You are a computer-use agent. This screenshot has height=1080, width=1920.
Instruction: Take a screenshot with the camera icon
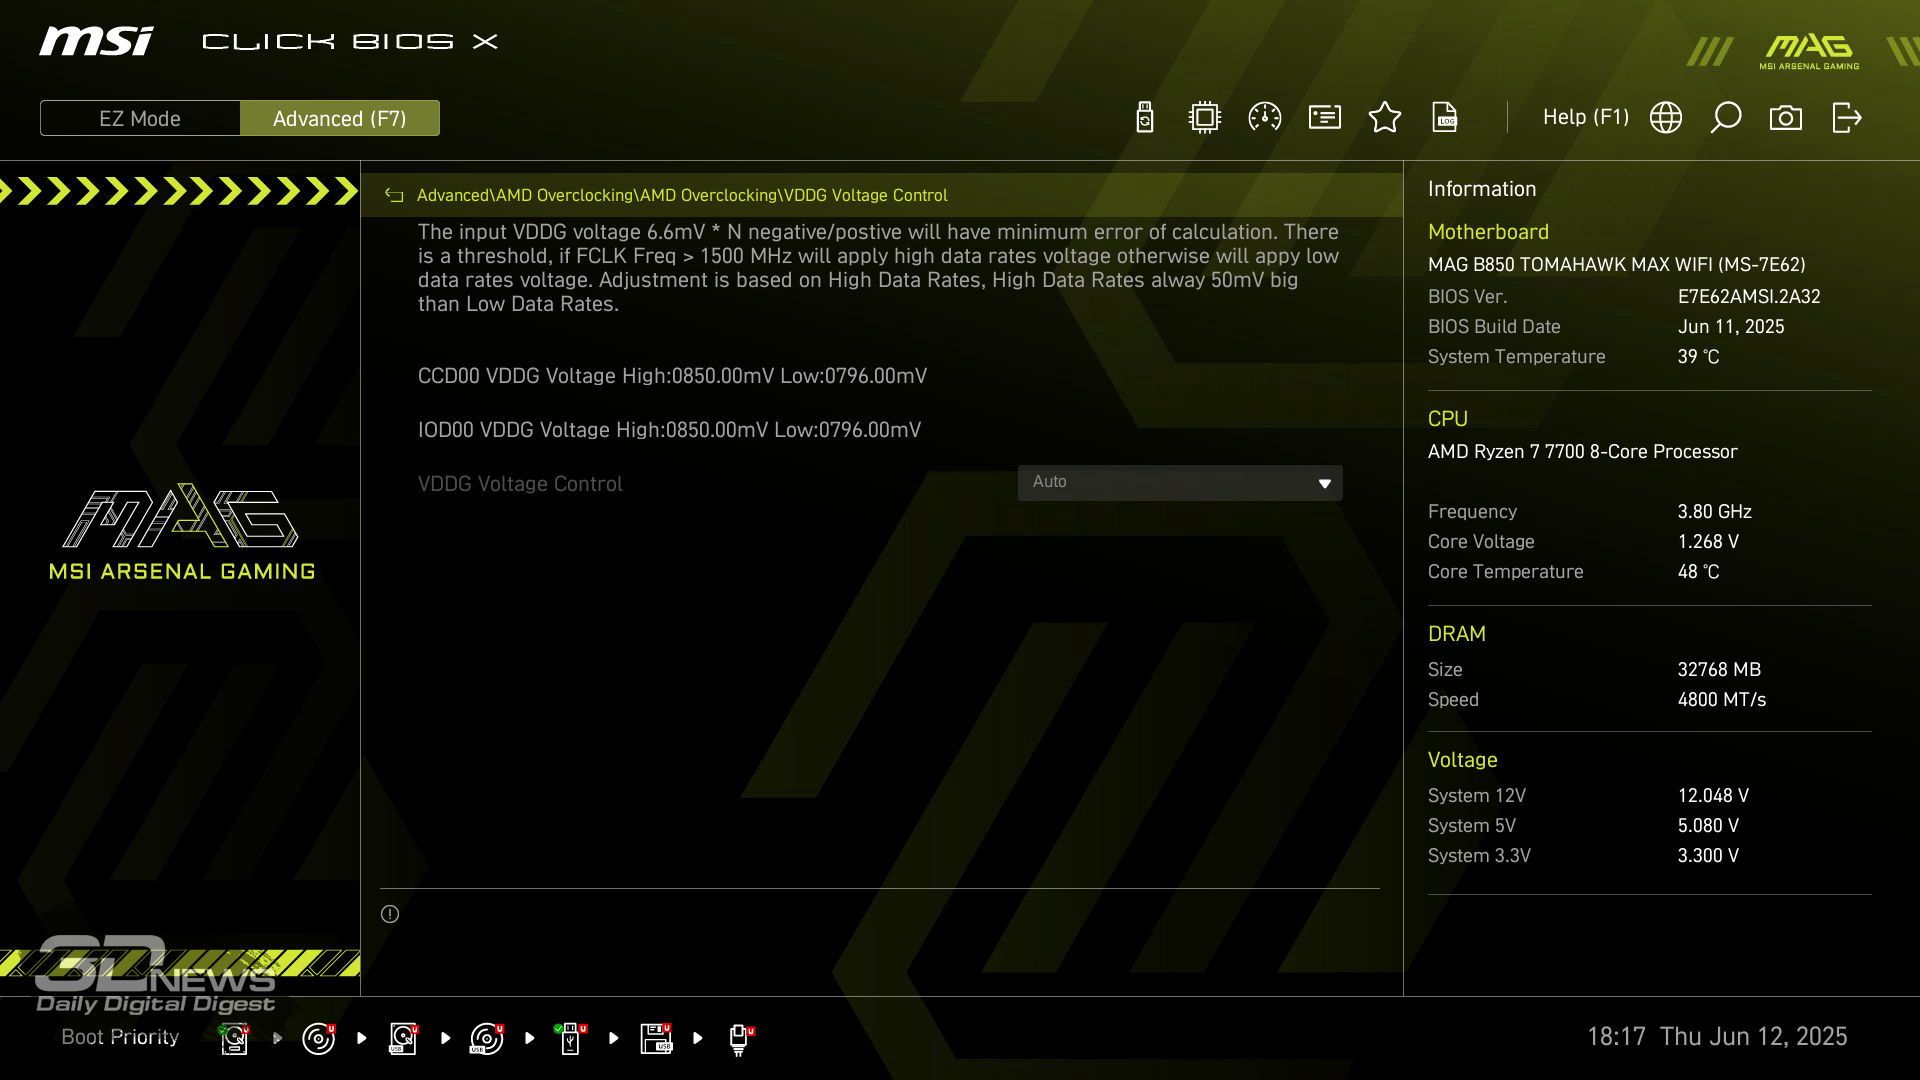1786,118
